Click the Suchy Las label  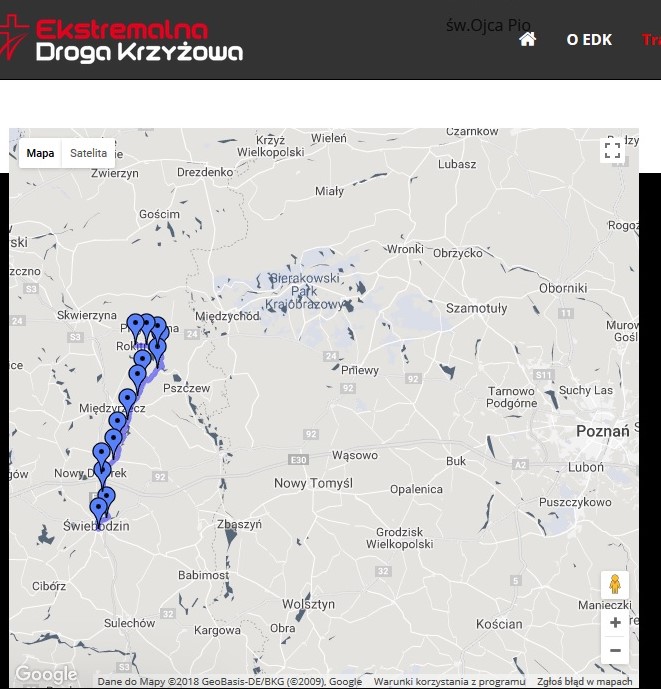click(x=585, y=390)
